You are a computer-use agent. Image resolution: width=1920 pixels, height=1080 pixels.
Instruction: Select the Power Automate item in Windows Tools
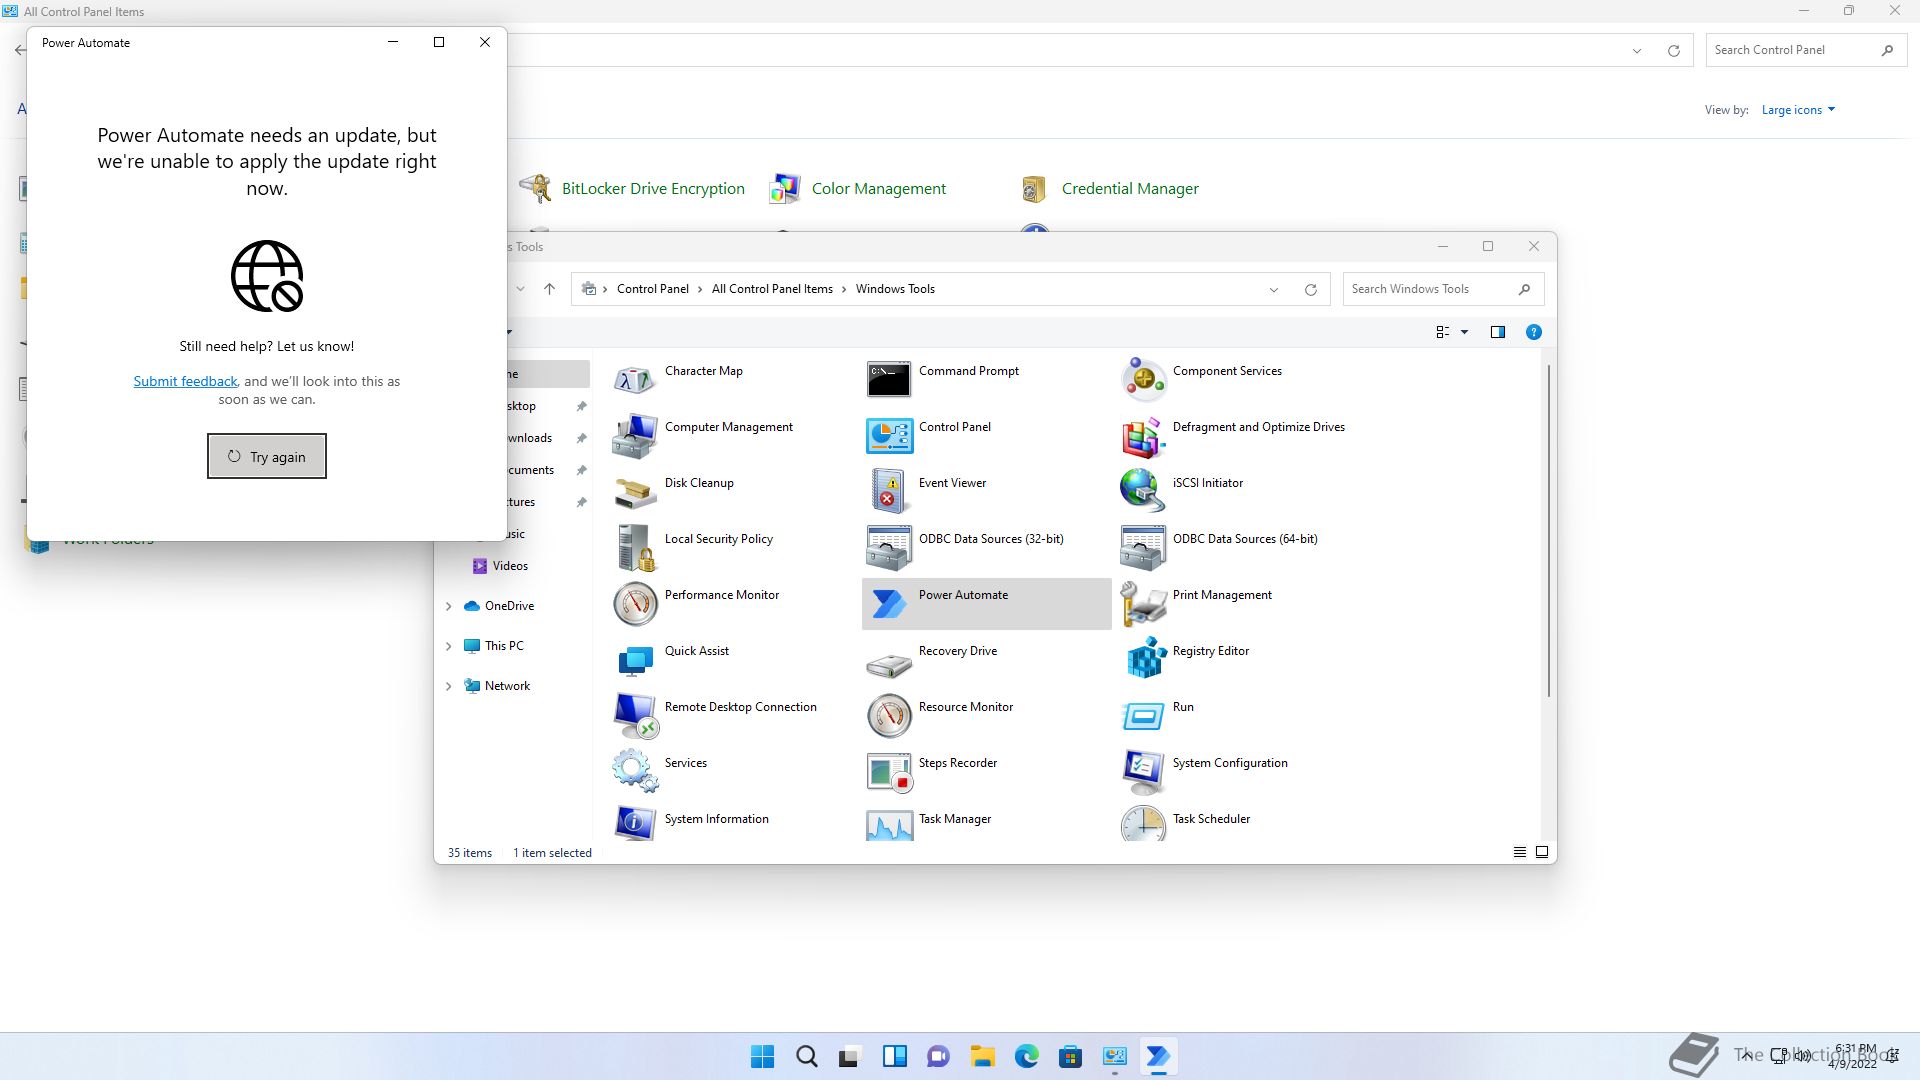pyautogui.click(x=986, y=603)
